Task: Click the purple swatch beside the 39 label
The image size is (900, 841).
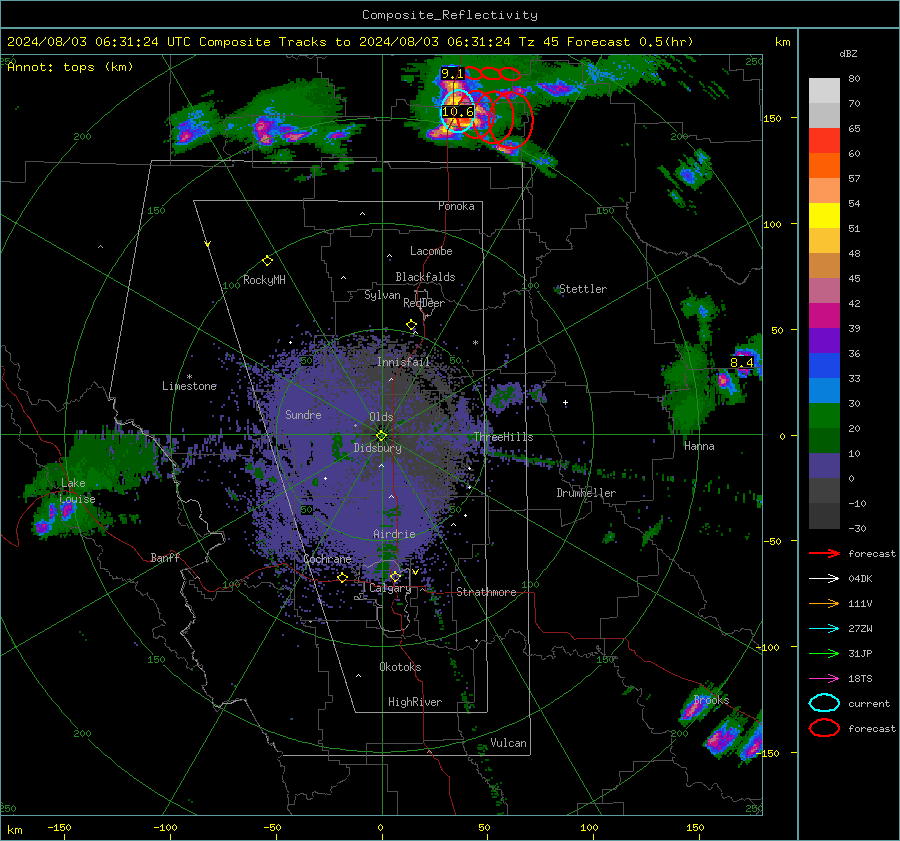Action: pos(824,340)
